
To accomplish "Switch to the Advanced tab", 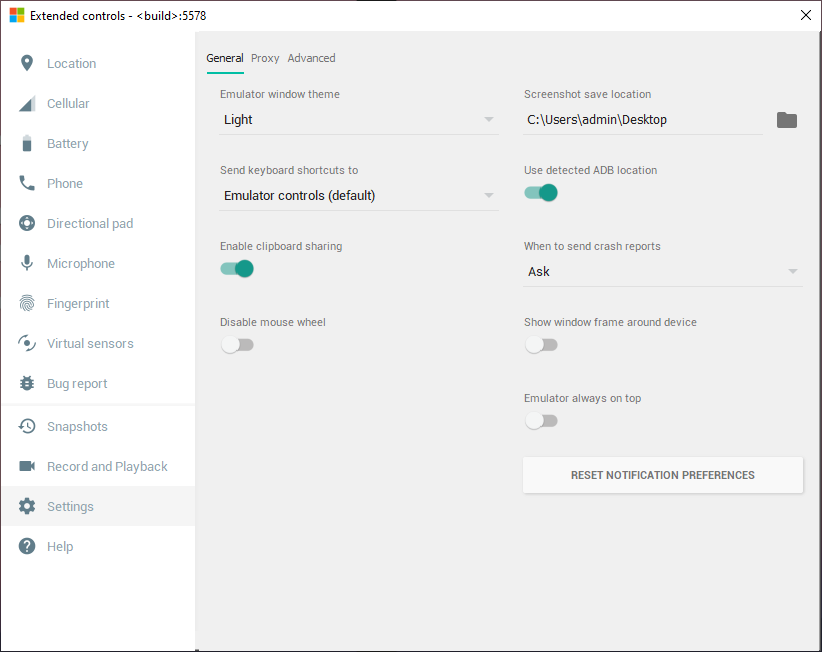I will click(311, 58).
